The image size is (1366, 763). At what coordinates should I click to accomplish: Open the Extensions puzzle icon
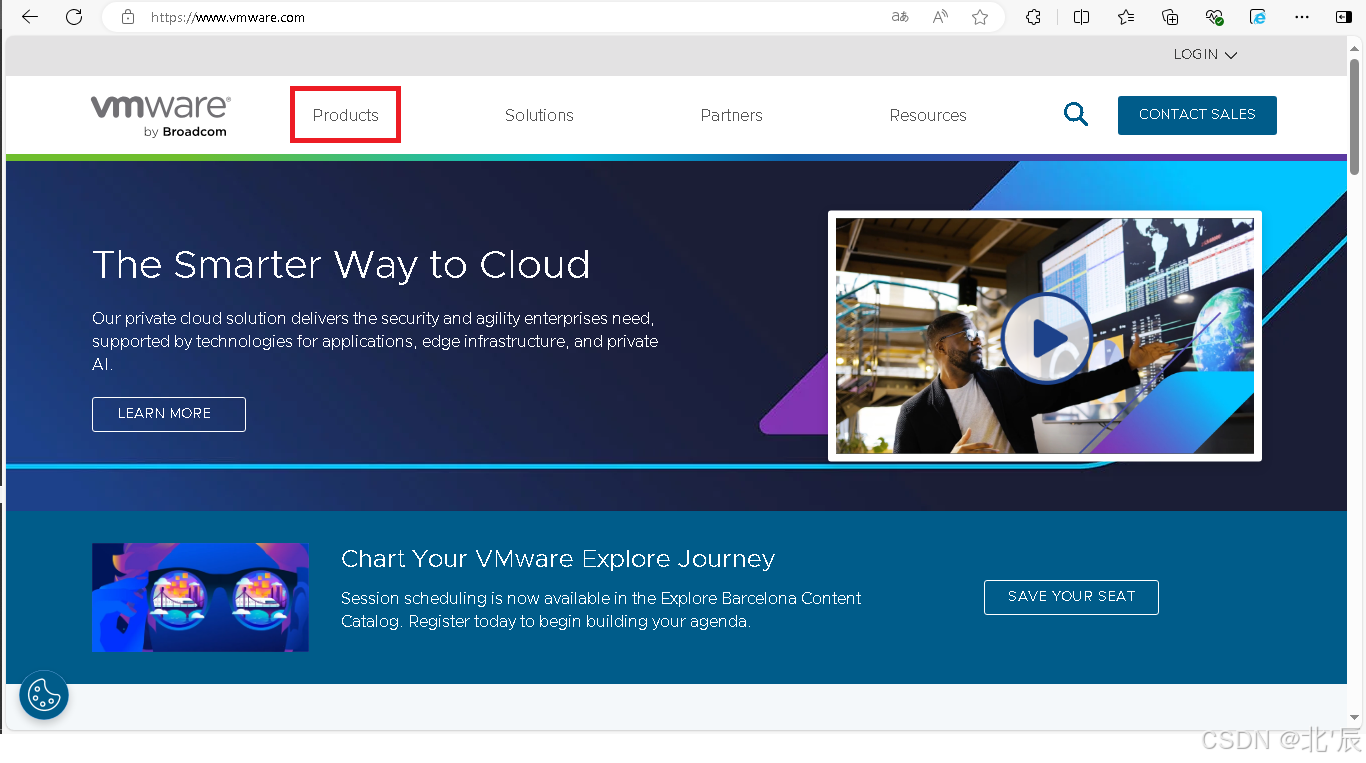pos(1034,17)
